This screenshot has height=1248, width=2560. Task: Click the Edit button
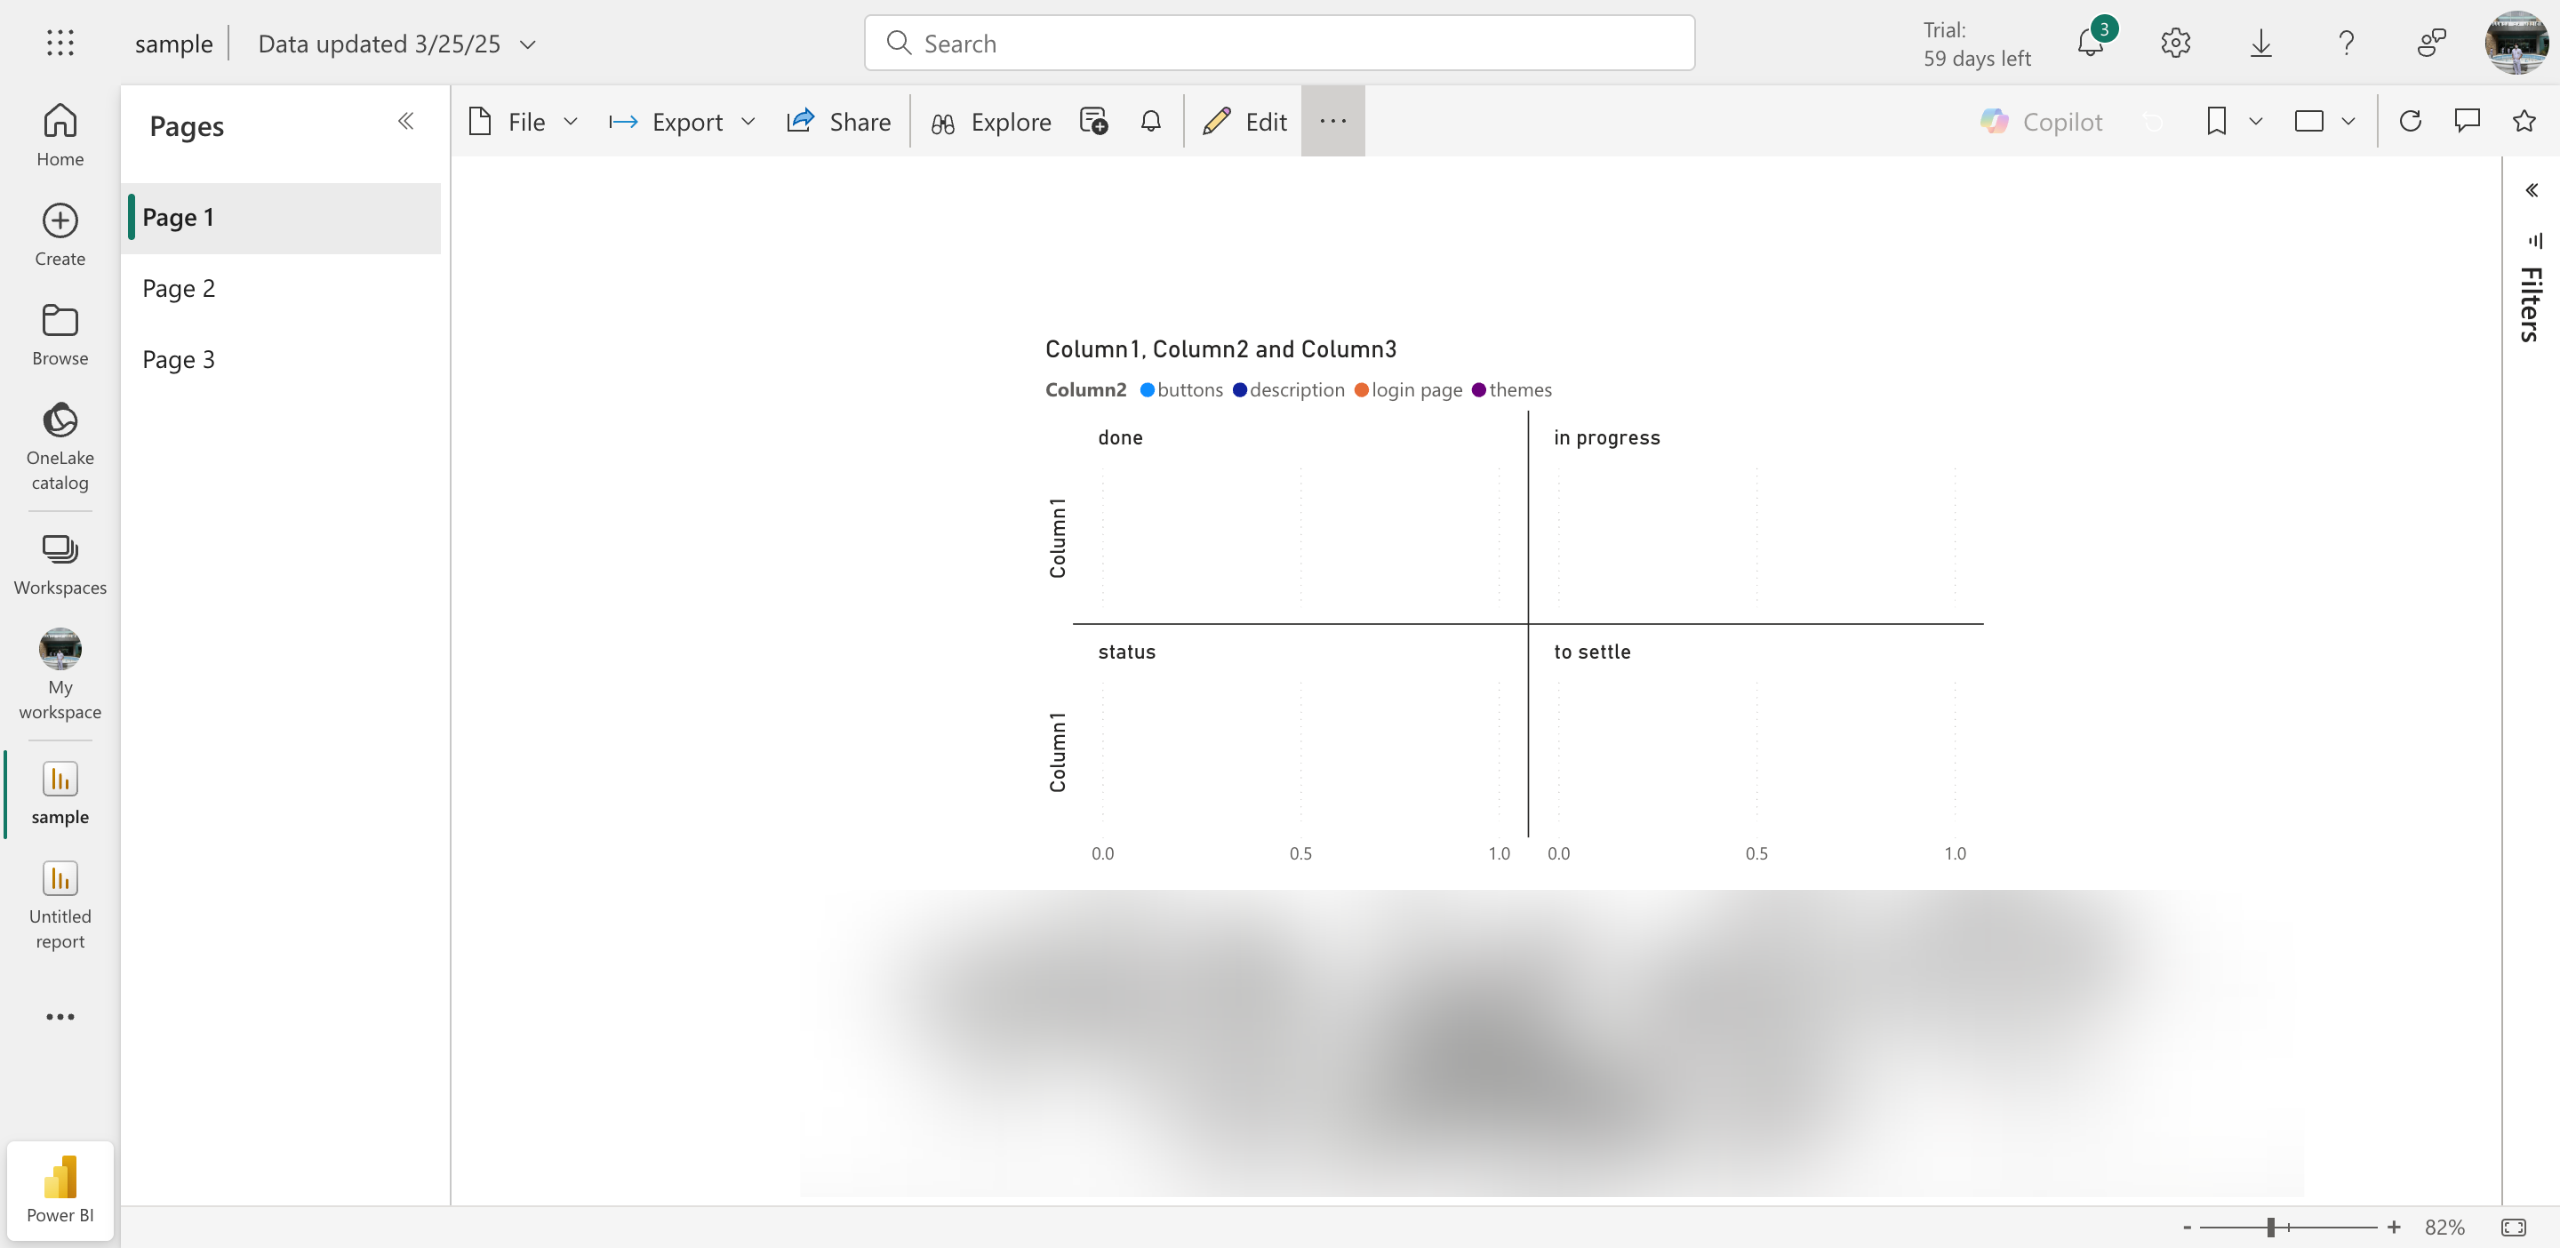coord(1245,121)
